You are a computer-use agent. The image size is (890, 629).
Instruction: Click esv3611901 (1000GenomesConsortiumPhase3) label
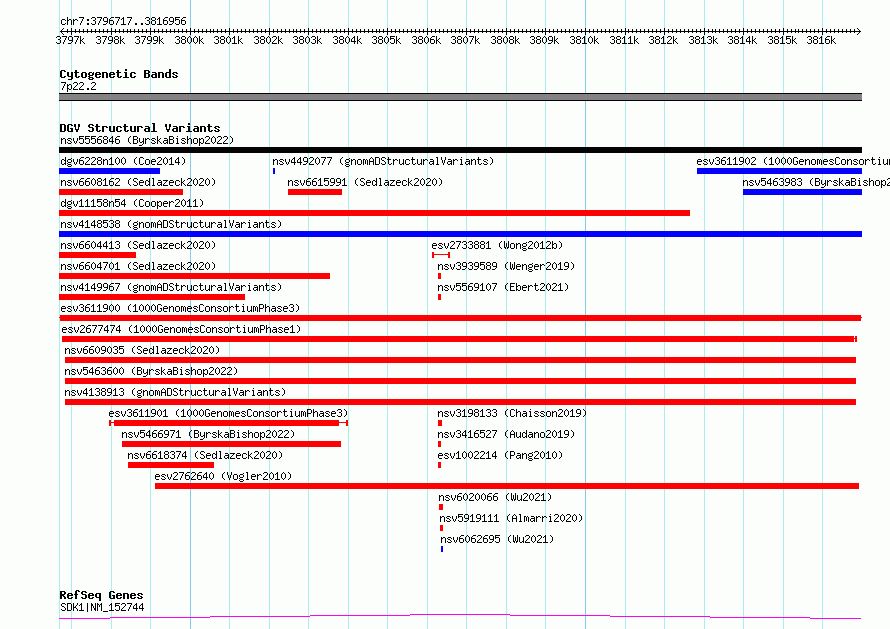tap(228, 413)
